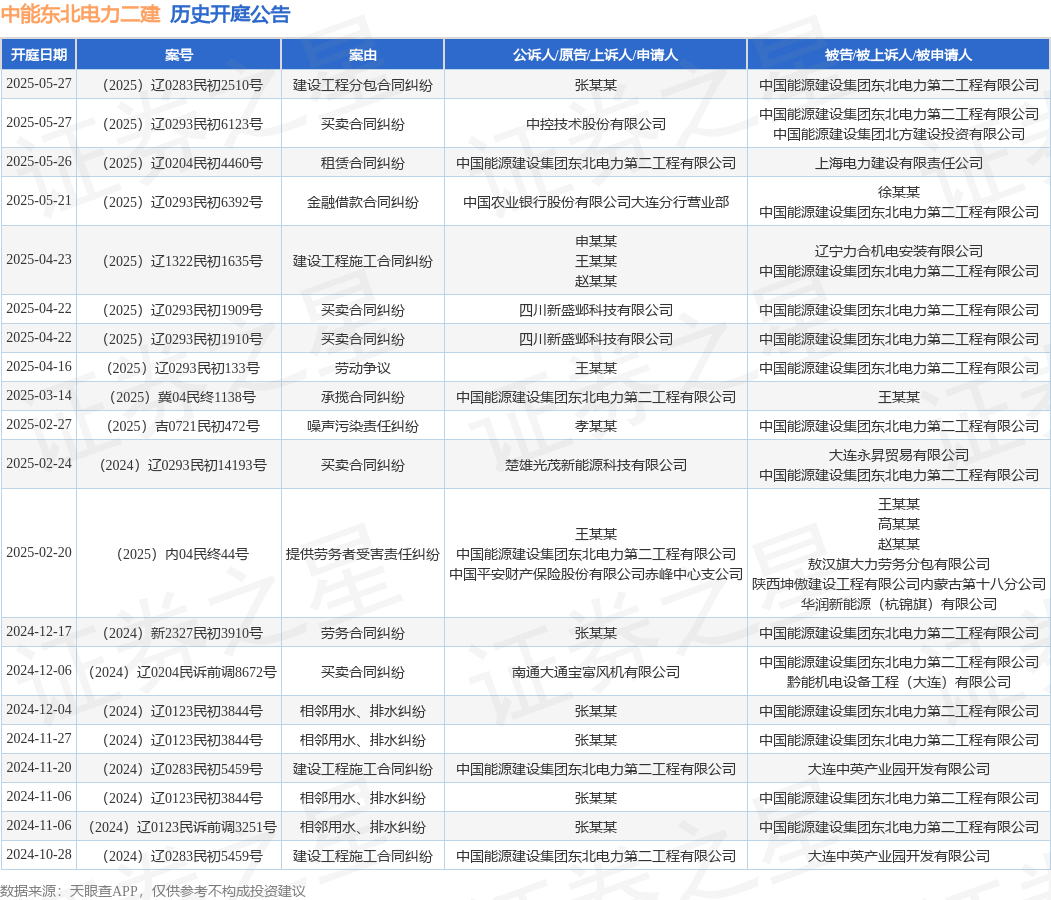Click the 公诉人/原告/上诉人/申请人 column header

(x=595, y=54)
